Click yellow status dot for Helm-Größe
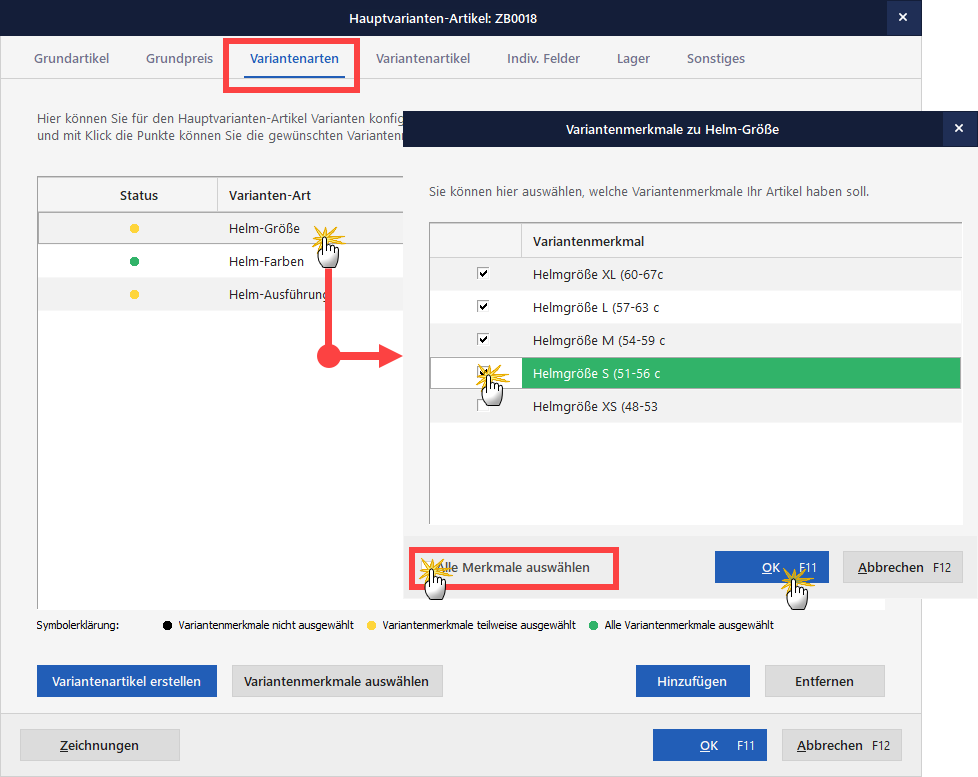978x777 pixels. point(134,229)
